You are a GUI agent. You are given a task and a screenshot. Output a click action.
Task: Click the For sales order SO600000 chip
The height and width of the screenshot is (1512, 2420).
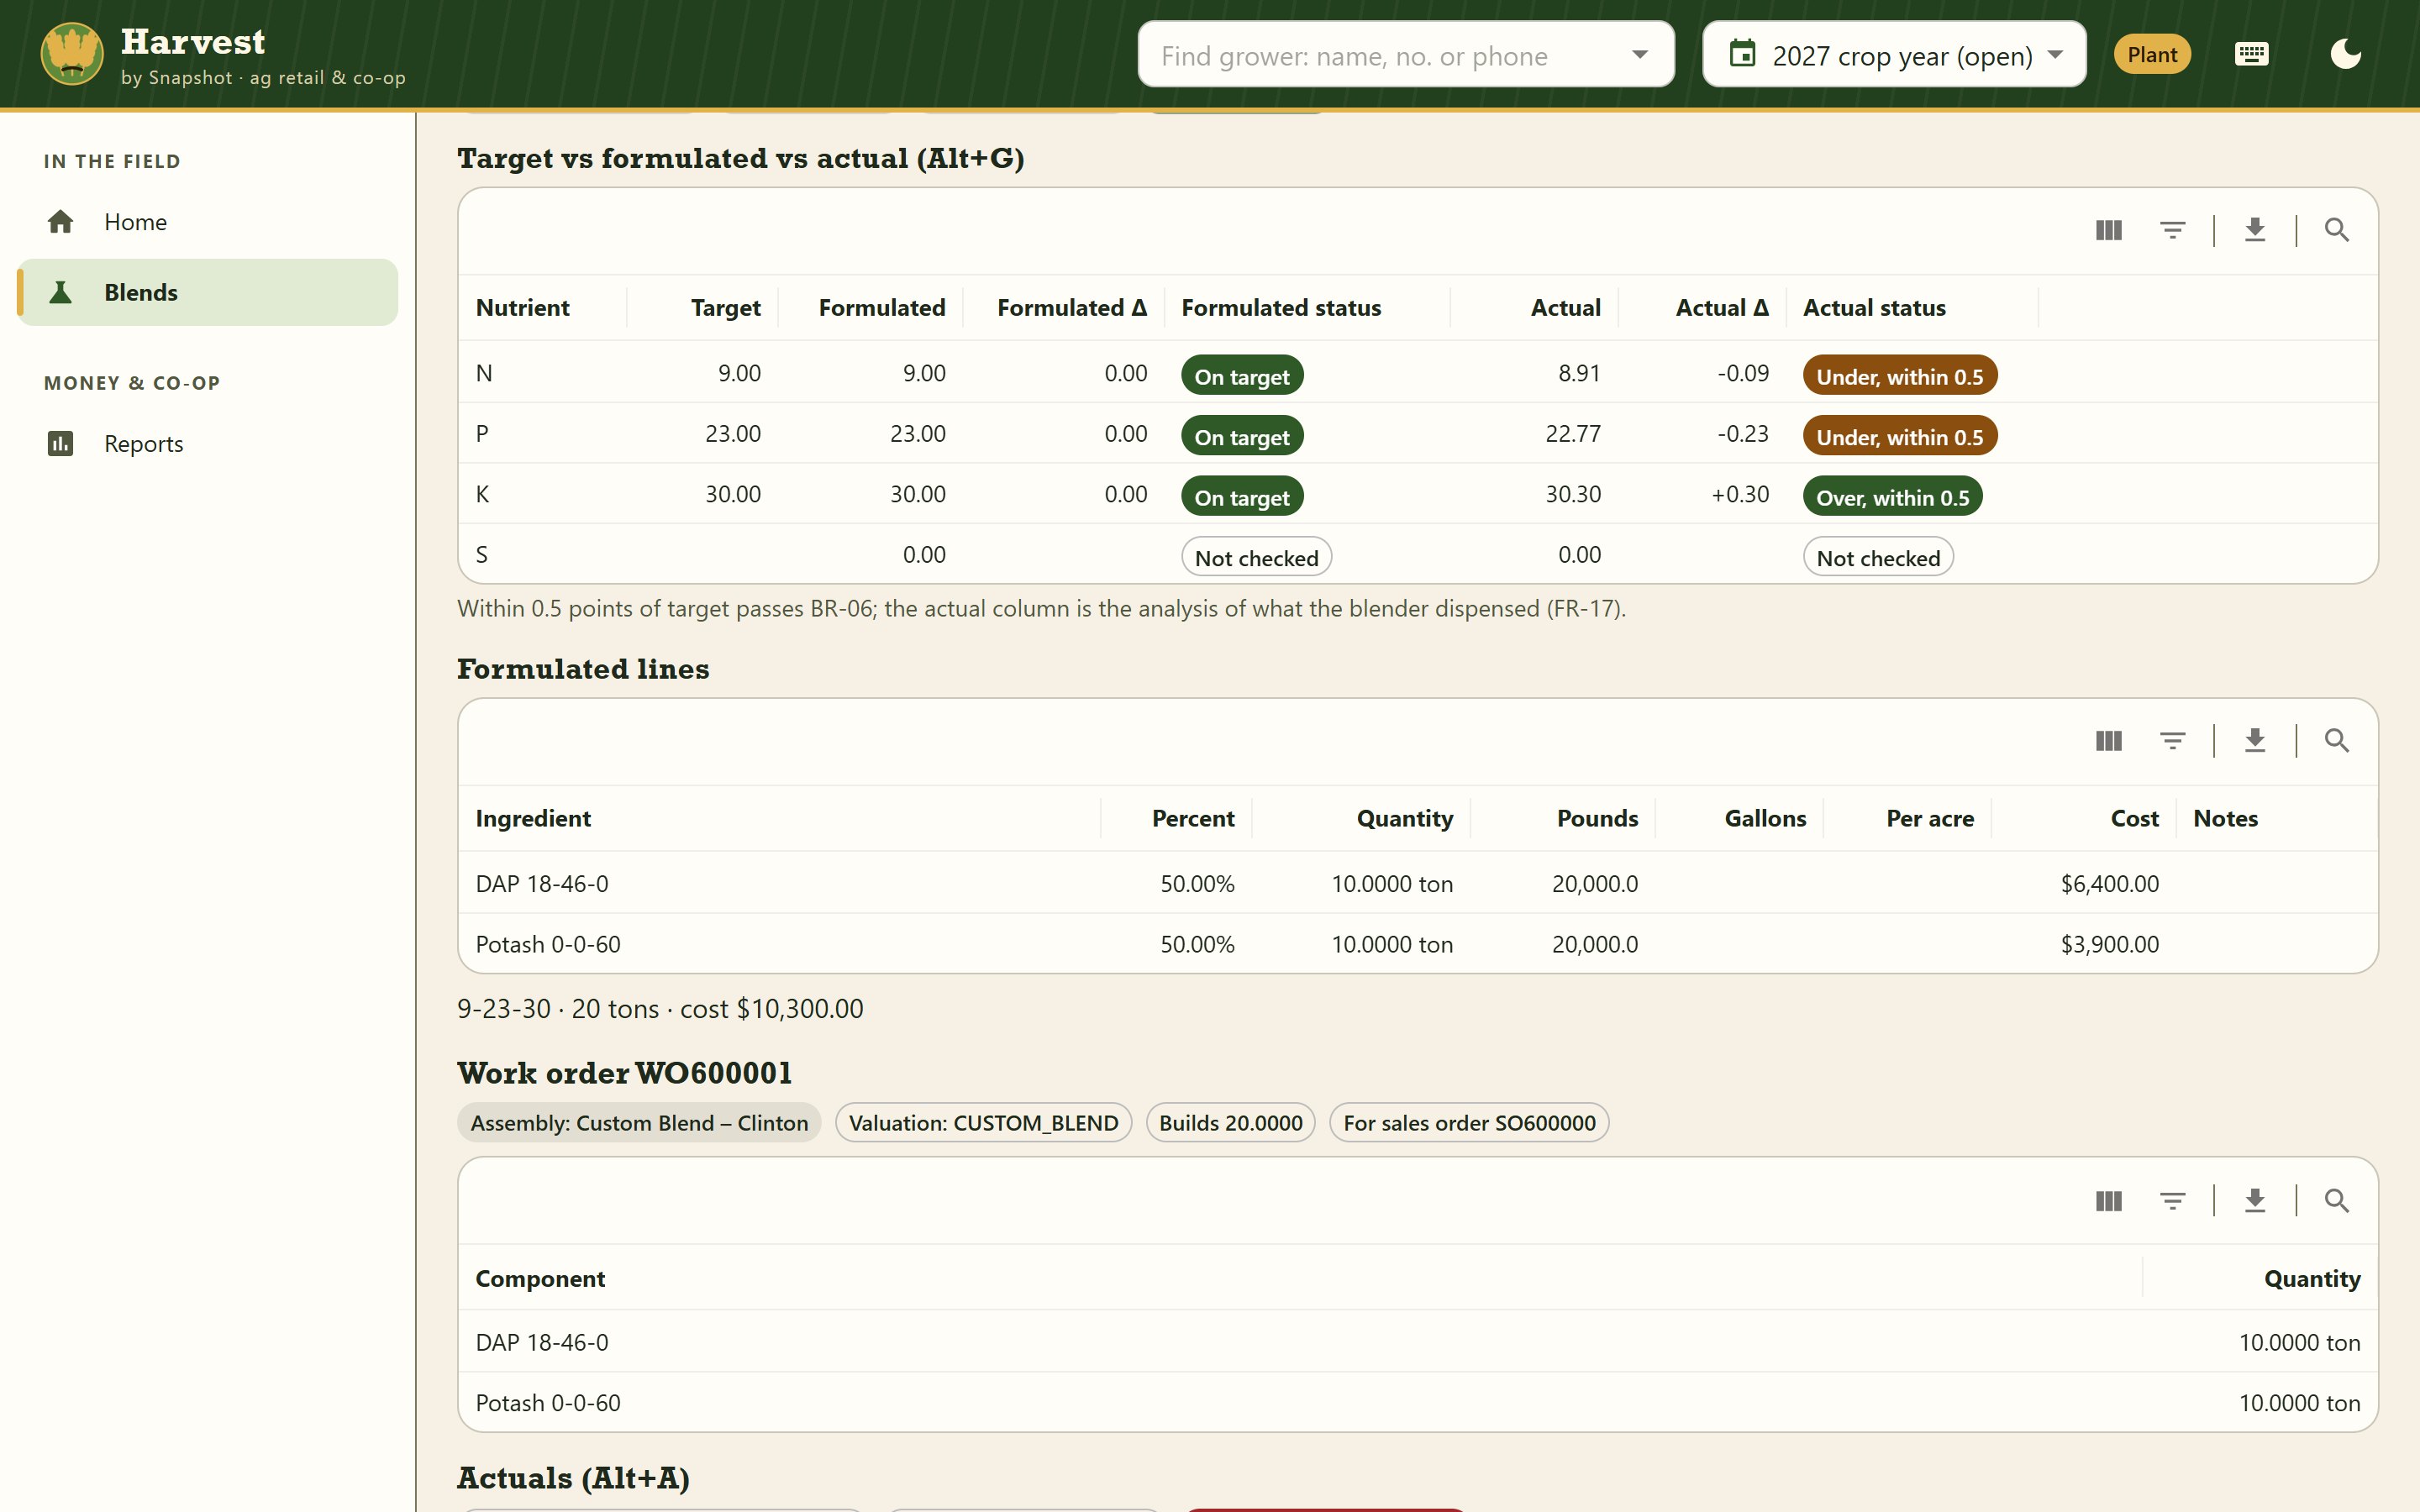click(x=1469, y=1123)
